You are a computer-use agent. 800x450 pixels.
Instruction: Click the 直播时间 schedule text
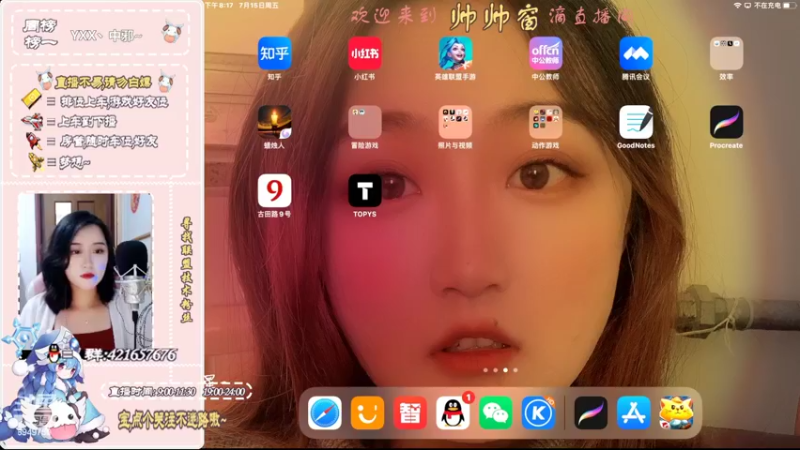click(x=177, y=391)
